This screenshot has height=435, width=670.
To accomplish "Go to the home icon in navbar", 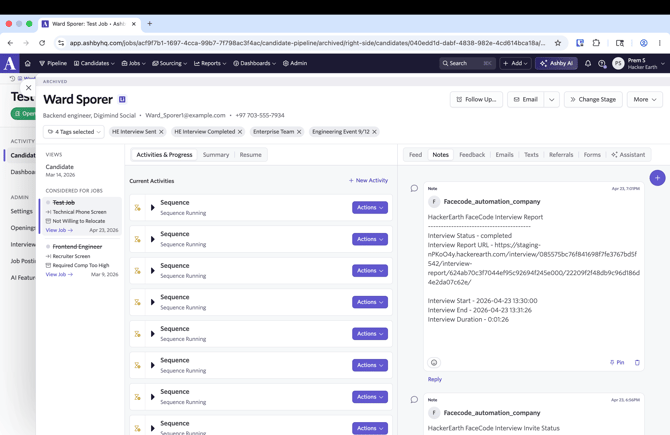I will 28,63.
